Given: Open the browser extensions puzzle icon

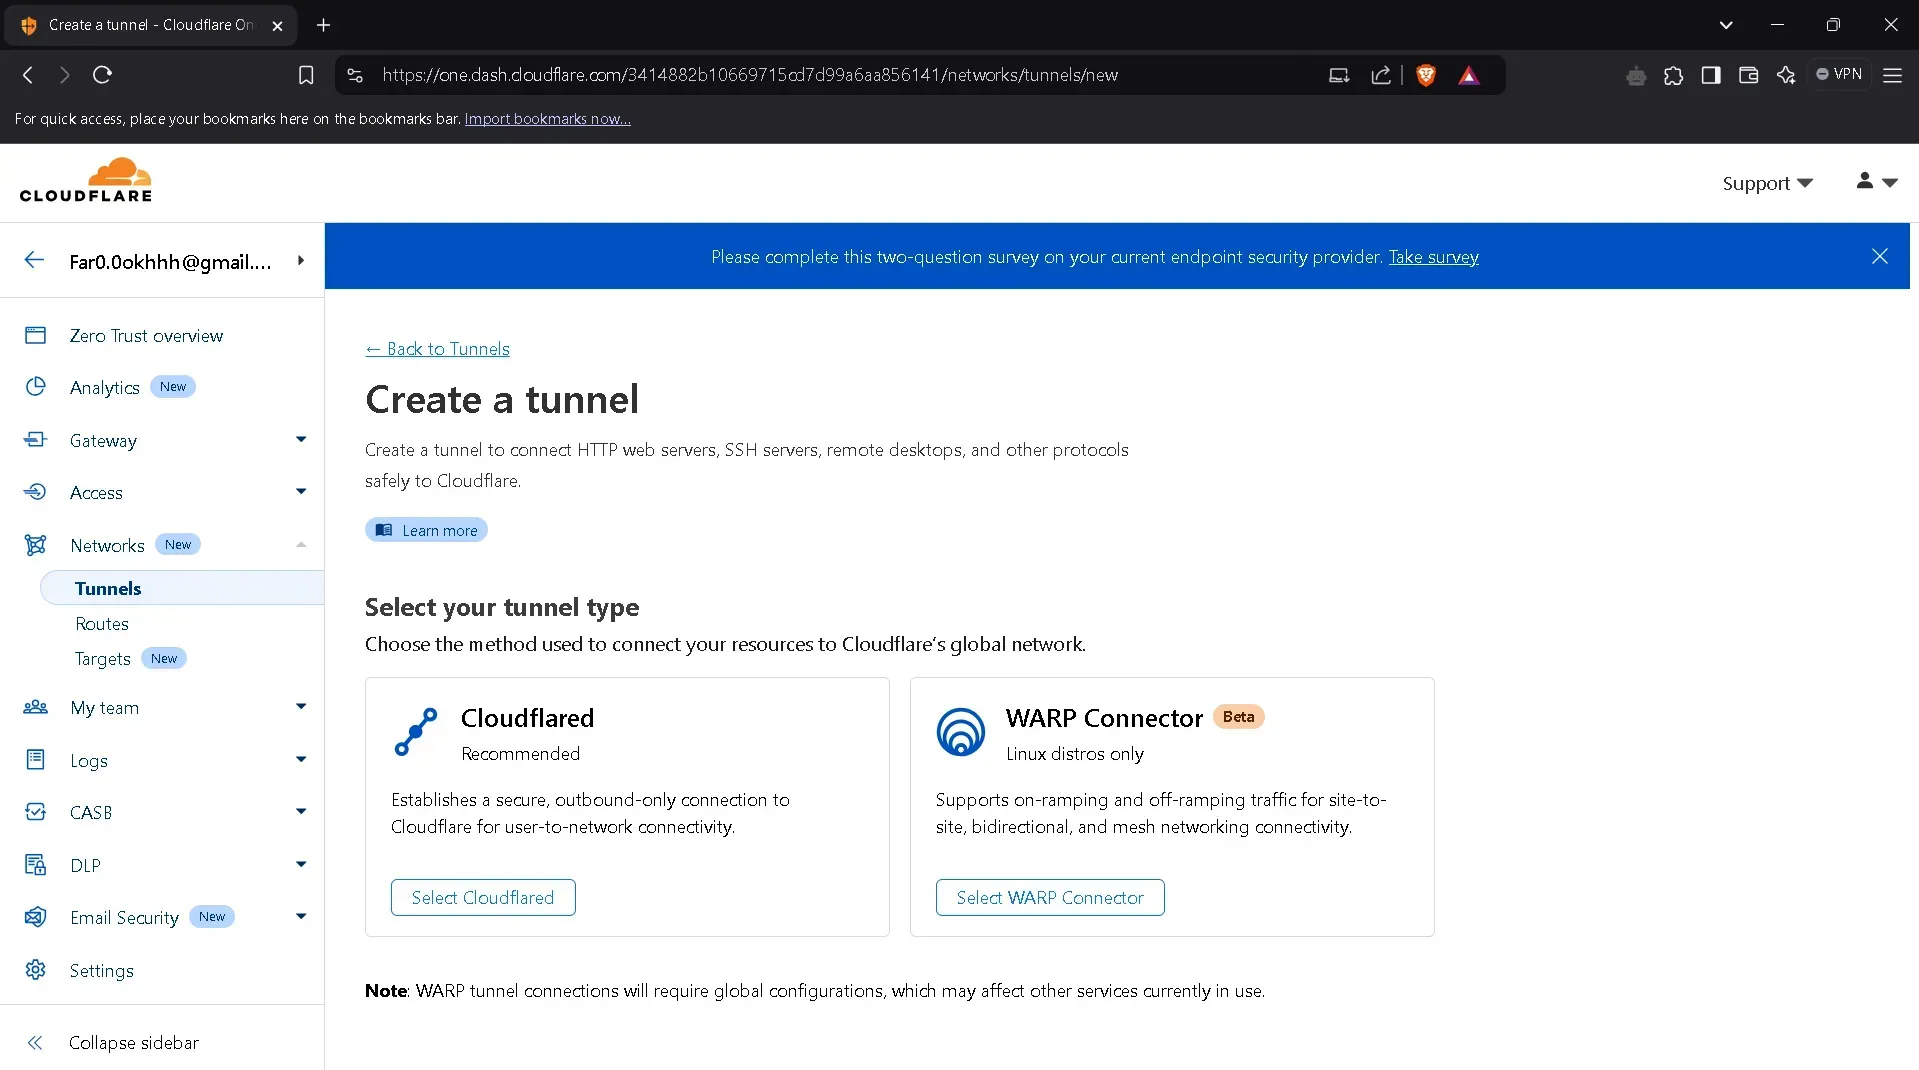Looking at the screenshot, I should pyautogui.click(x=1673, y=75).
